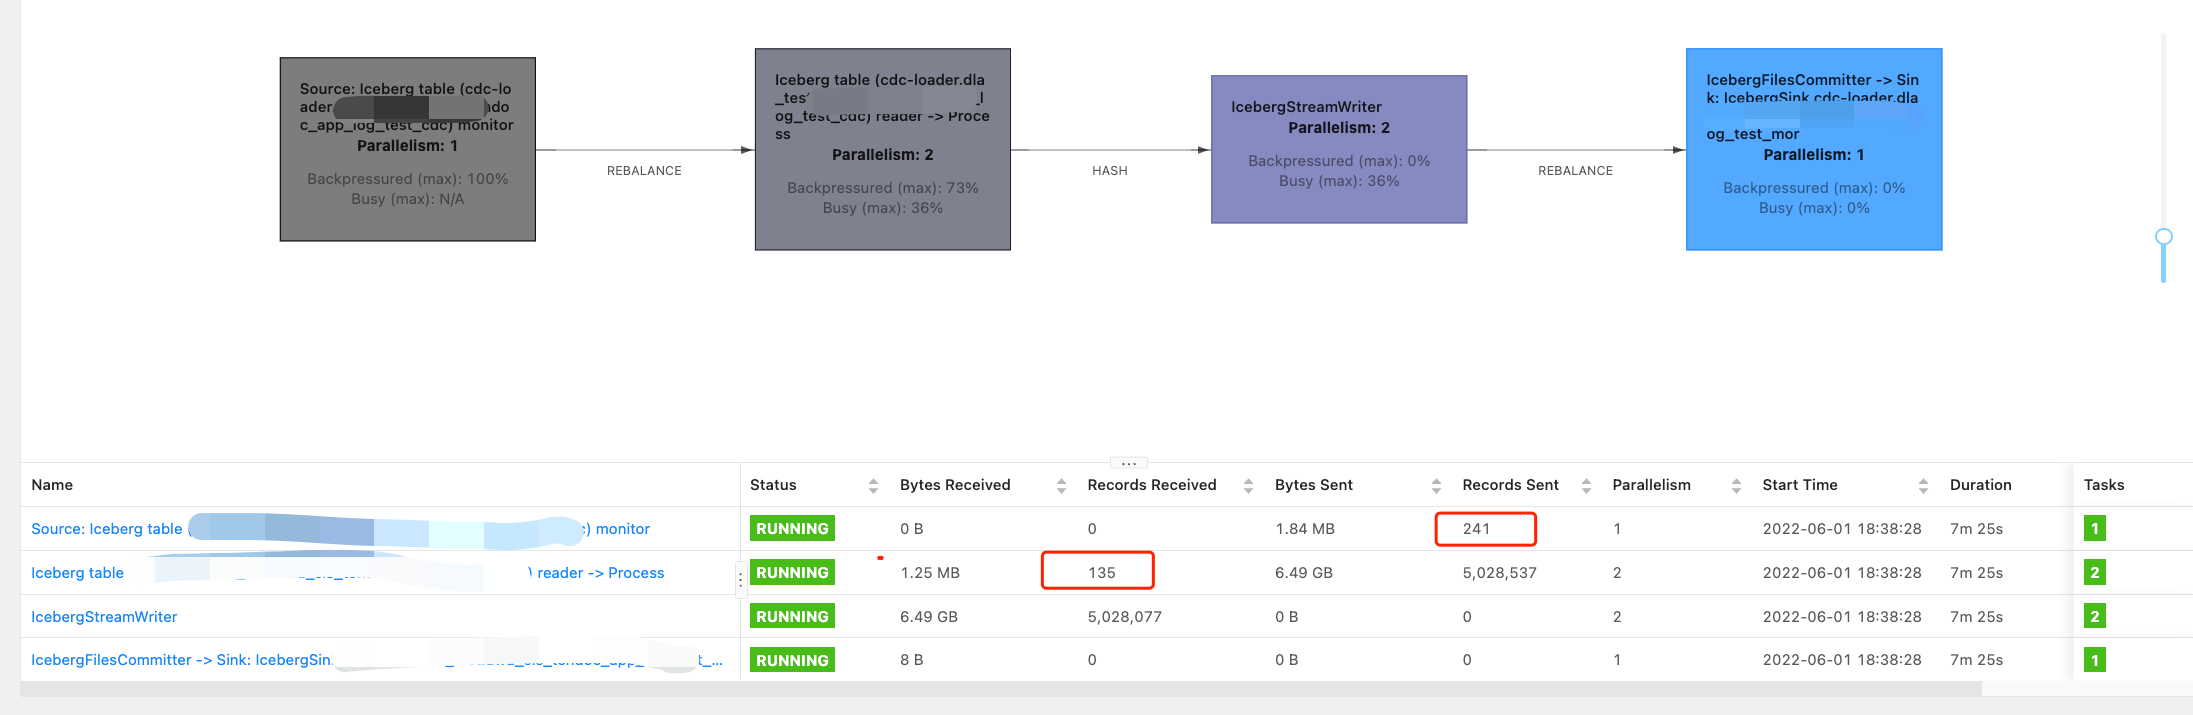Open the IcebergStreamWriter operator link
This screenshot has height=715, width=2193.
coord(104,616)
